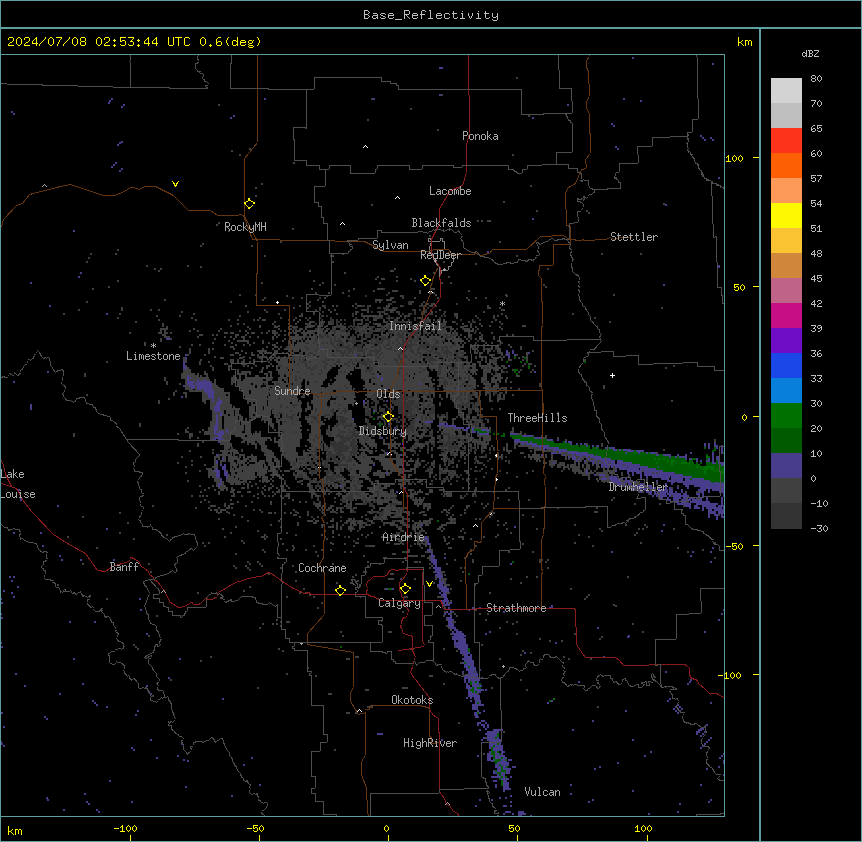Pick the light blue 33-30 dBZ swatch

point(786,391)
